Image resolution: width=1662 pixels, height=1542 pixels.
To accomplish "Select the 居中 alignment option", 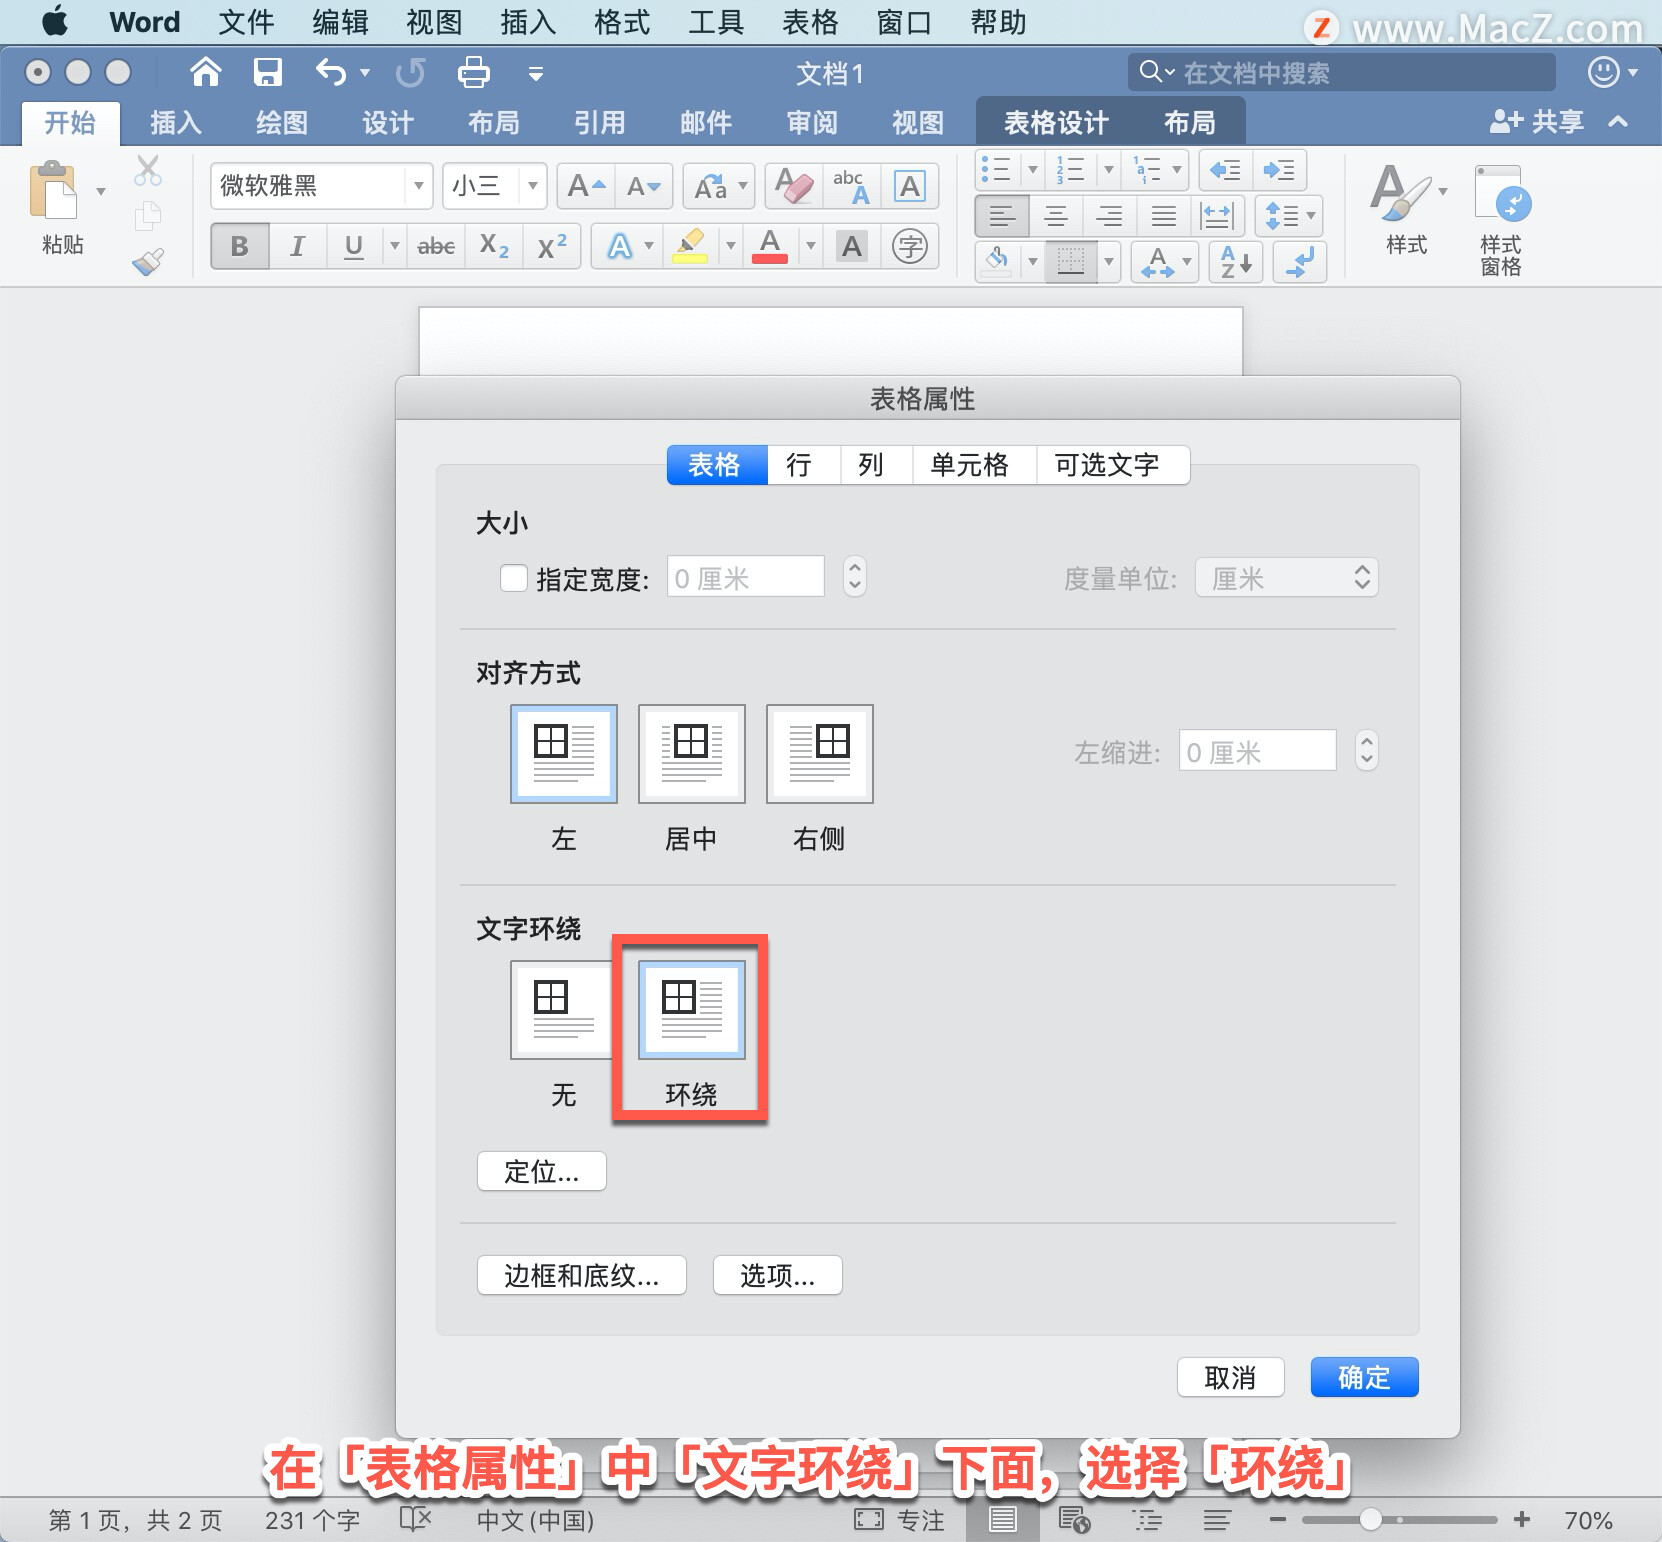I will tap(692, 754).
